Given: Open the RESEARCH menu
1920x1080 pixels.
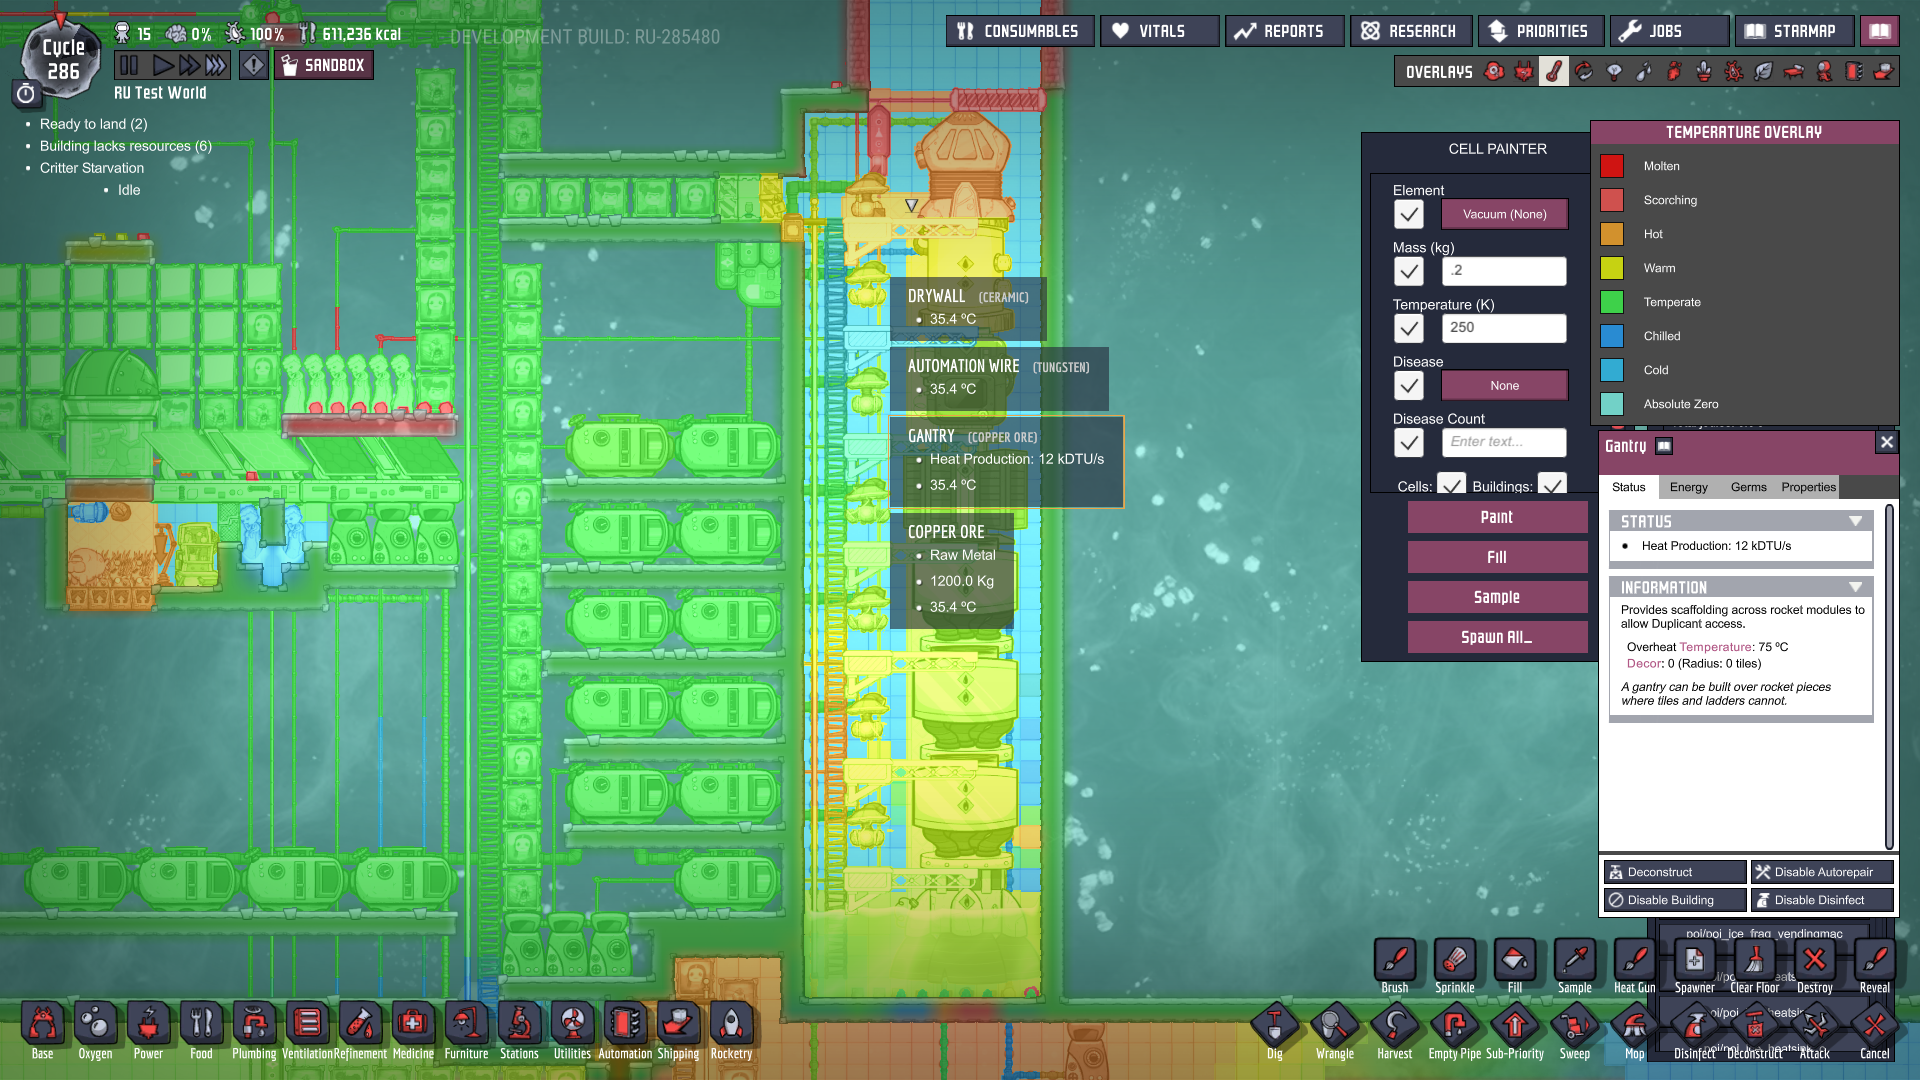Looking at the screenshot, I should (1410, 31).
